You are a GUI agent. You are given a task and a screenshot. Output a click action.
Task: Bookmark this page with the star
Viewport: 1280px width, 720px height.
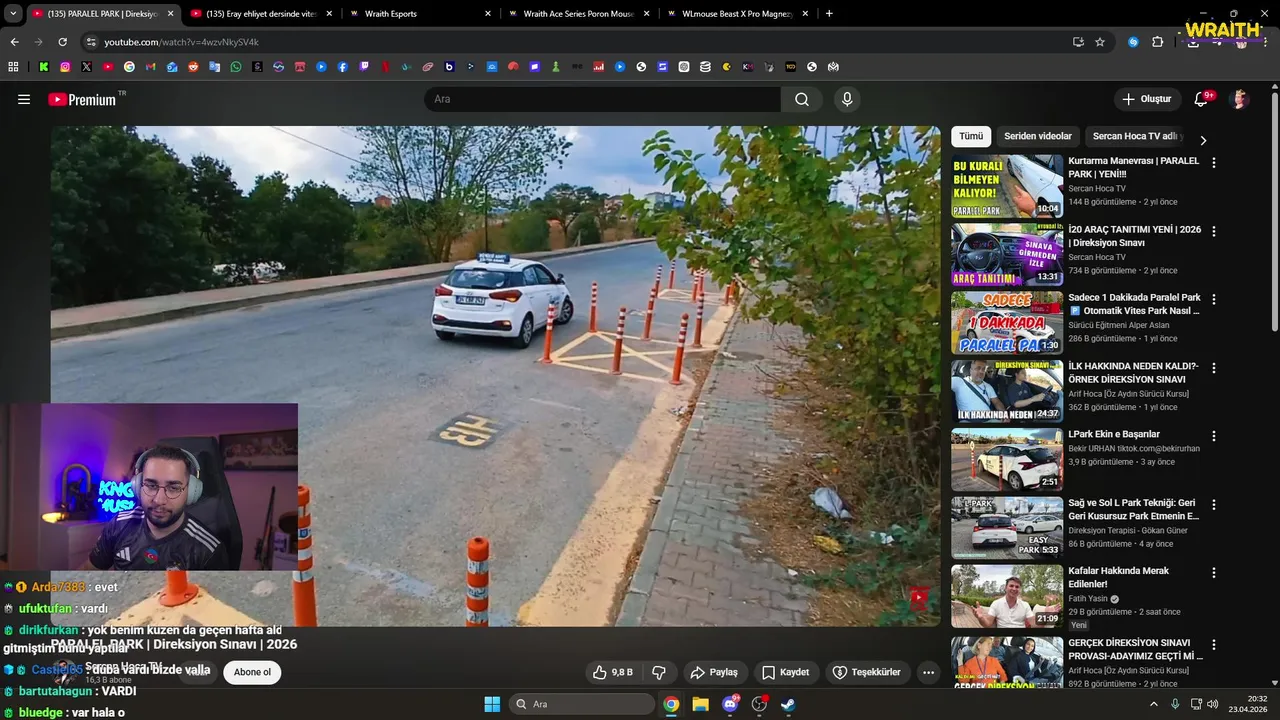tap(1100, 42)
